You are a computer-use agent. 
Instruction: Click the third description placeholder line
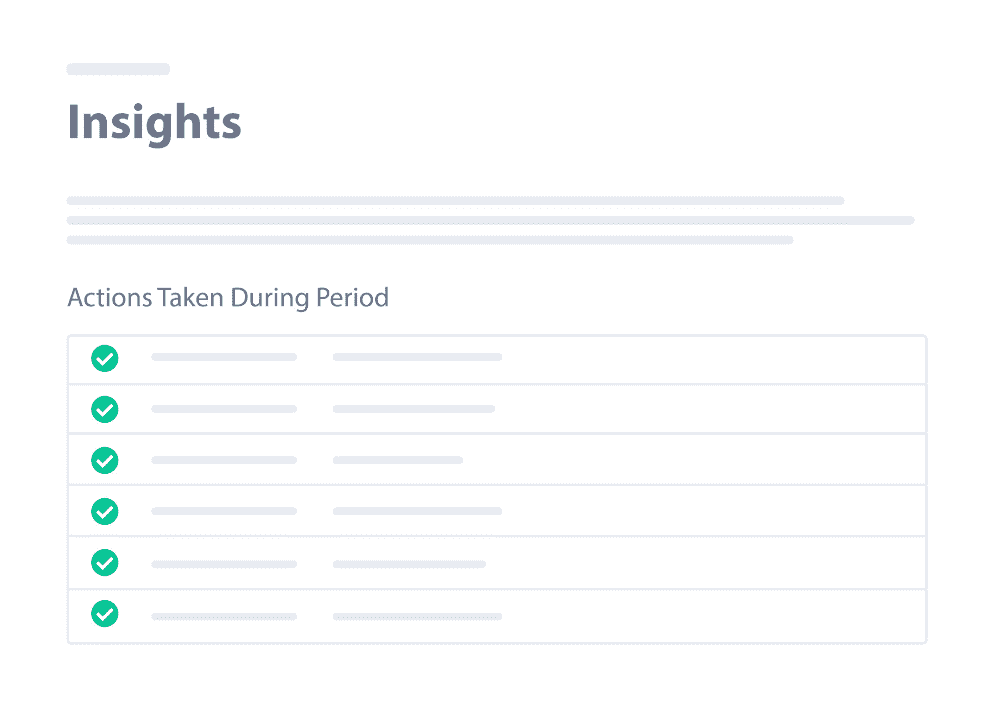(430, 240)
